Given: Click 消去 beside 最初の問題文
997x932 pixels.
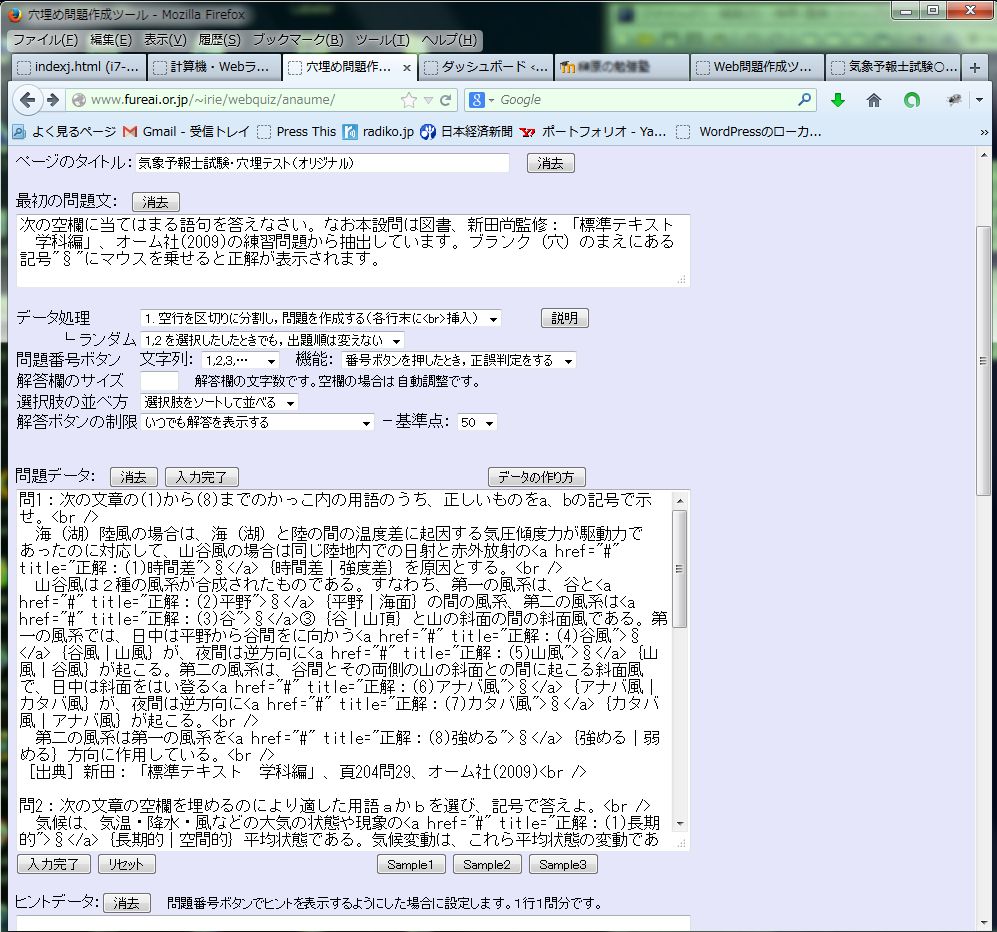Looking at the screenshot, I should point(156,202).
